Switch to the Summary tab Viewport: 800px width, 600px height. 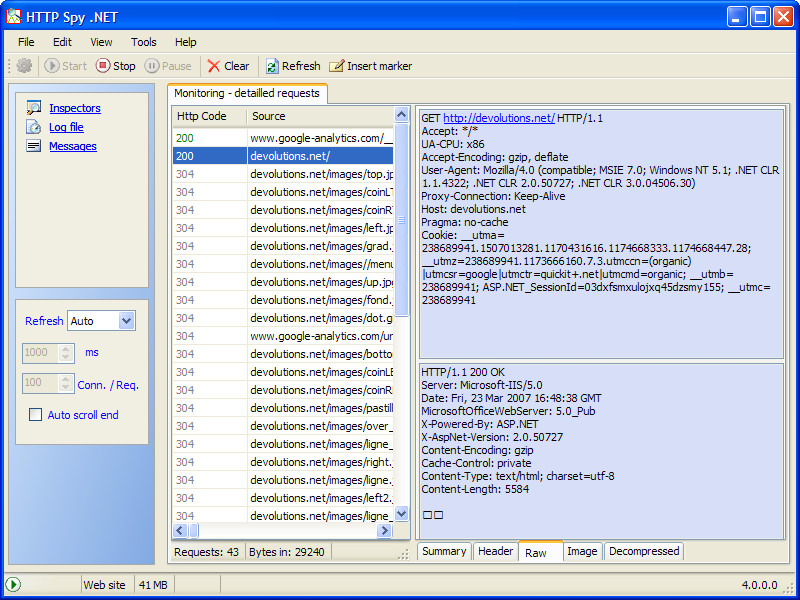444,551
